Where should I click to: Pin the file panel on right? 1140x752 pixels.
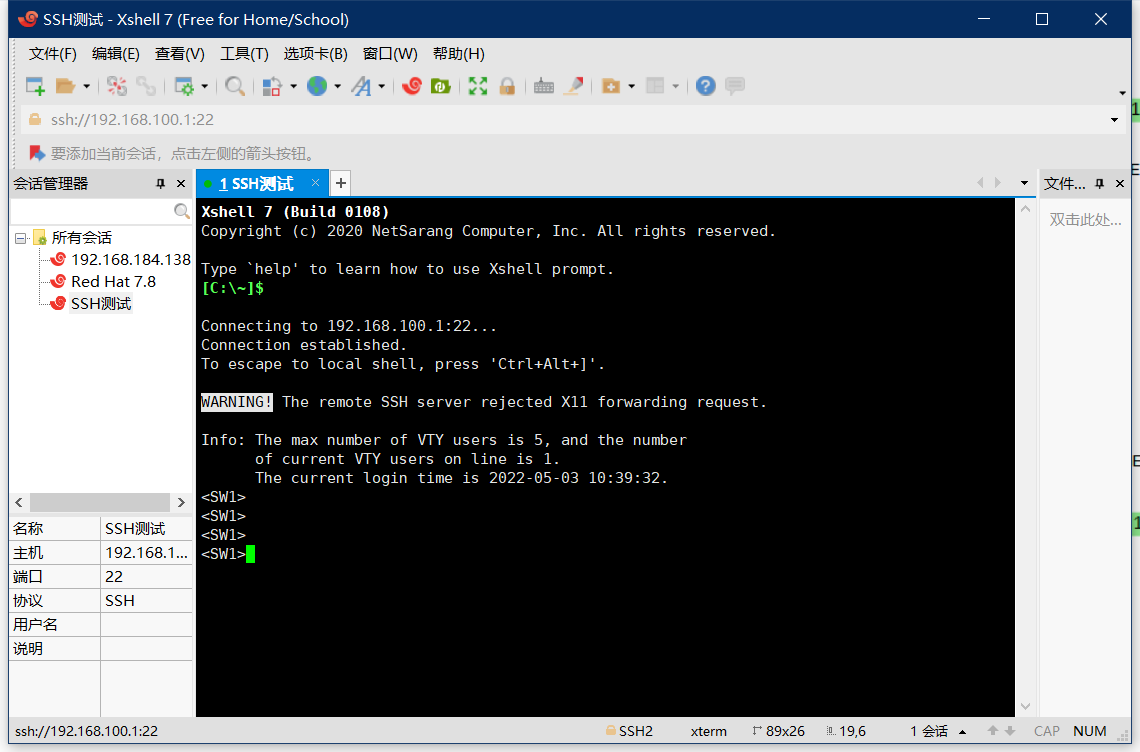pyautogui.click(x=1099, y=184)
